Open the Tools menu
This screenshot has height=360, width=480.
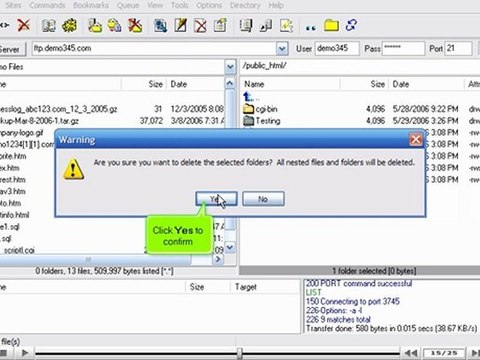(180, 5)
